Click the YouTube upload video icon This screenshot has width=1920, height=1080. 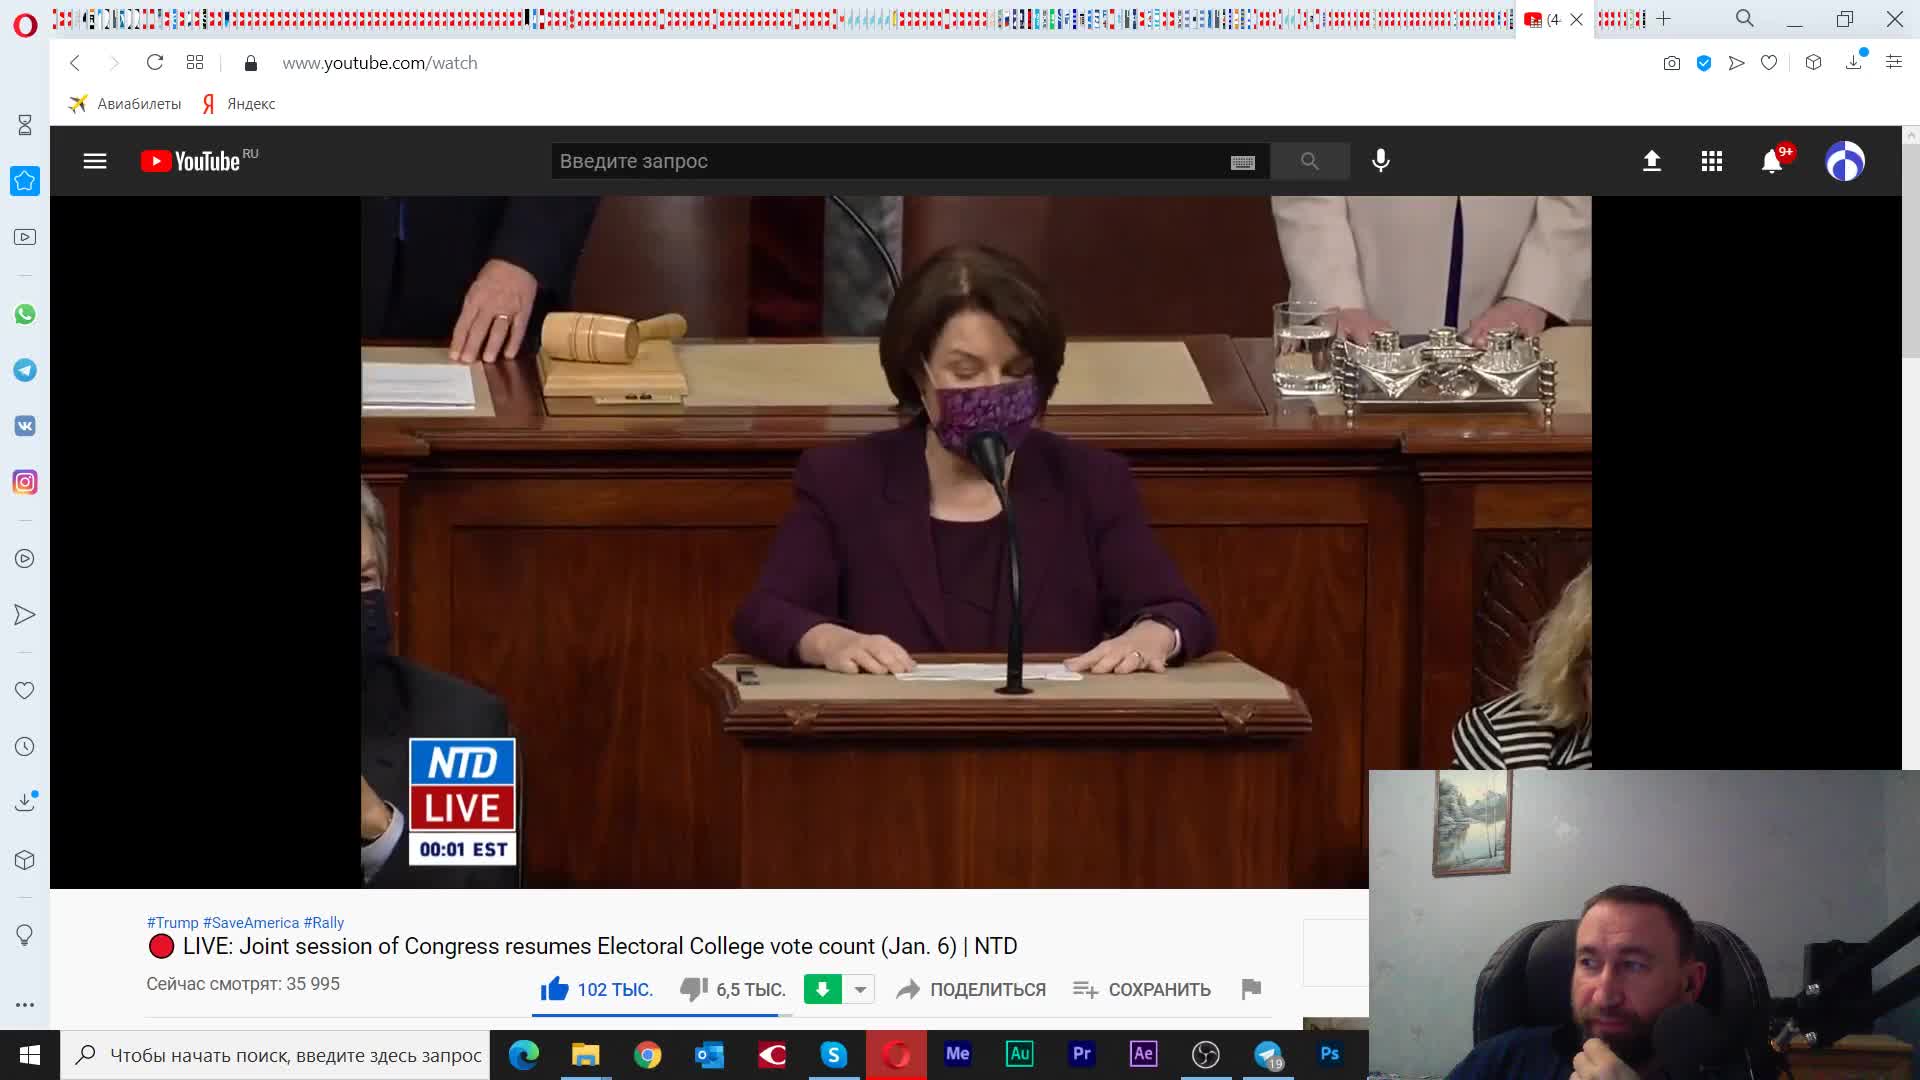pos(1652,161)
